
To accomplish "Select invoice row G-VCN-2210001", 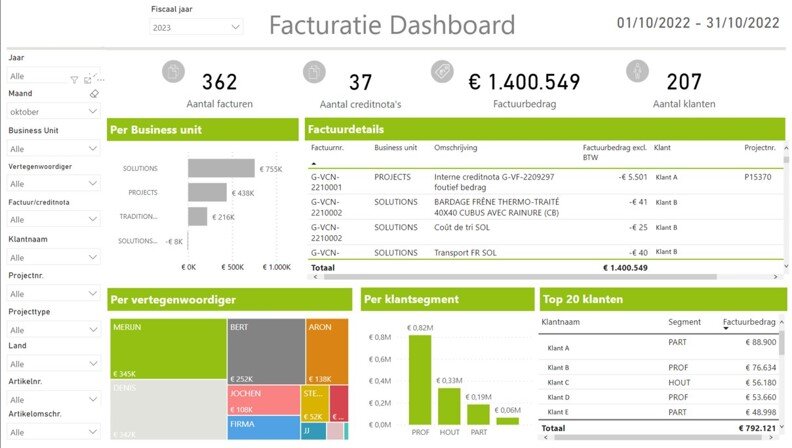I will point(547,182).
